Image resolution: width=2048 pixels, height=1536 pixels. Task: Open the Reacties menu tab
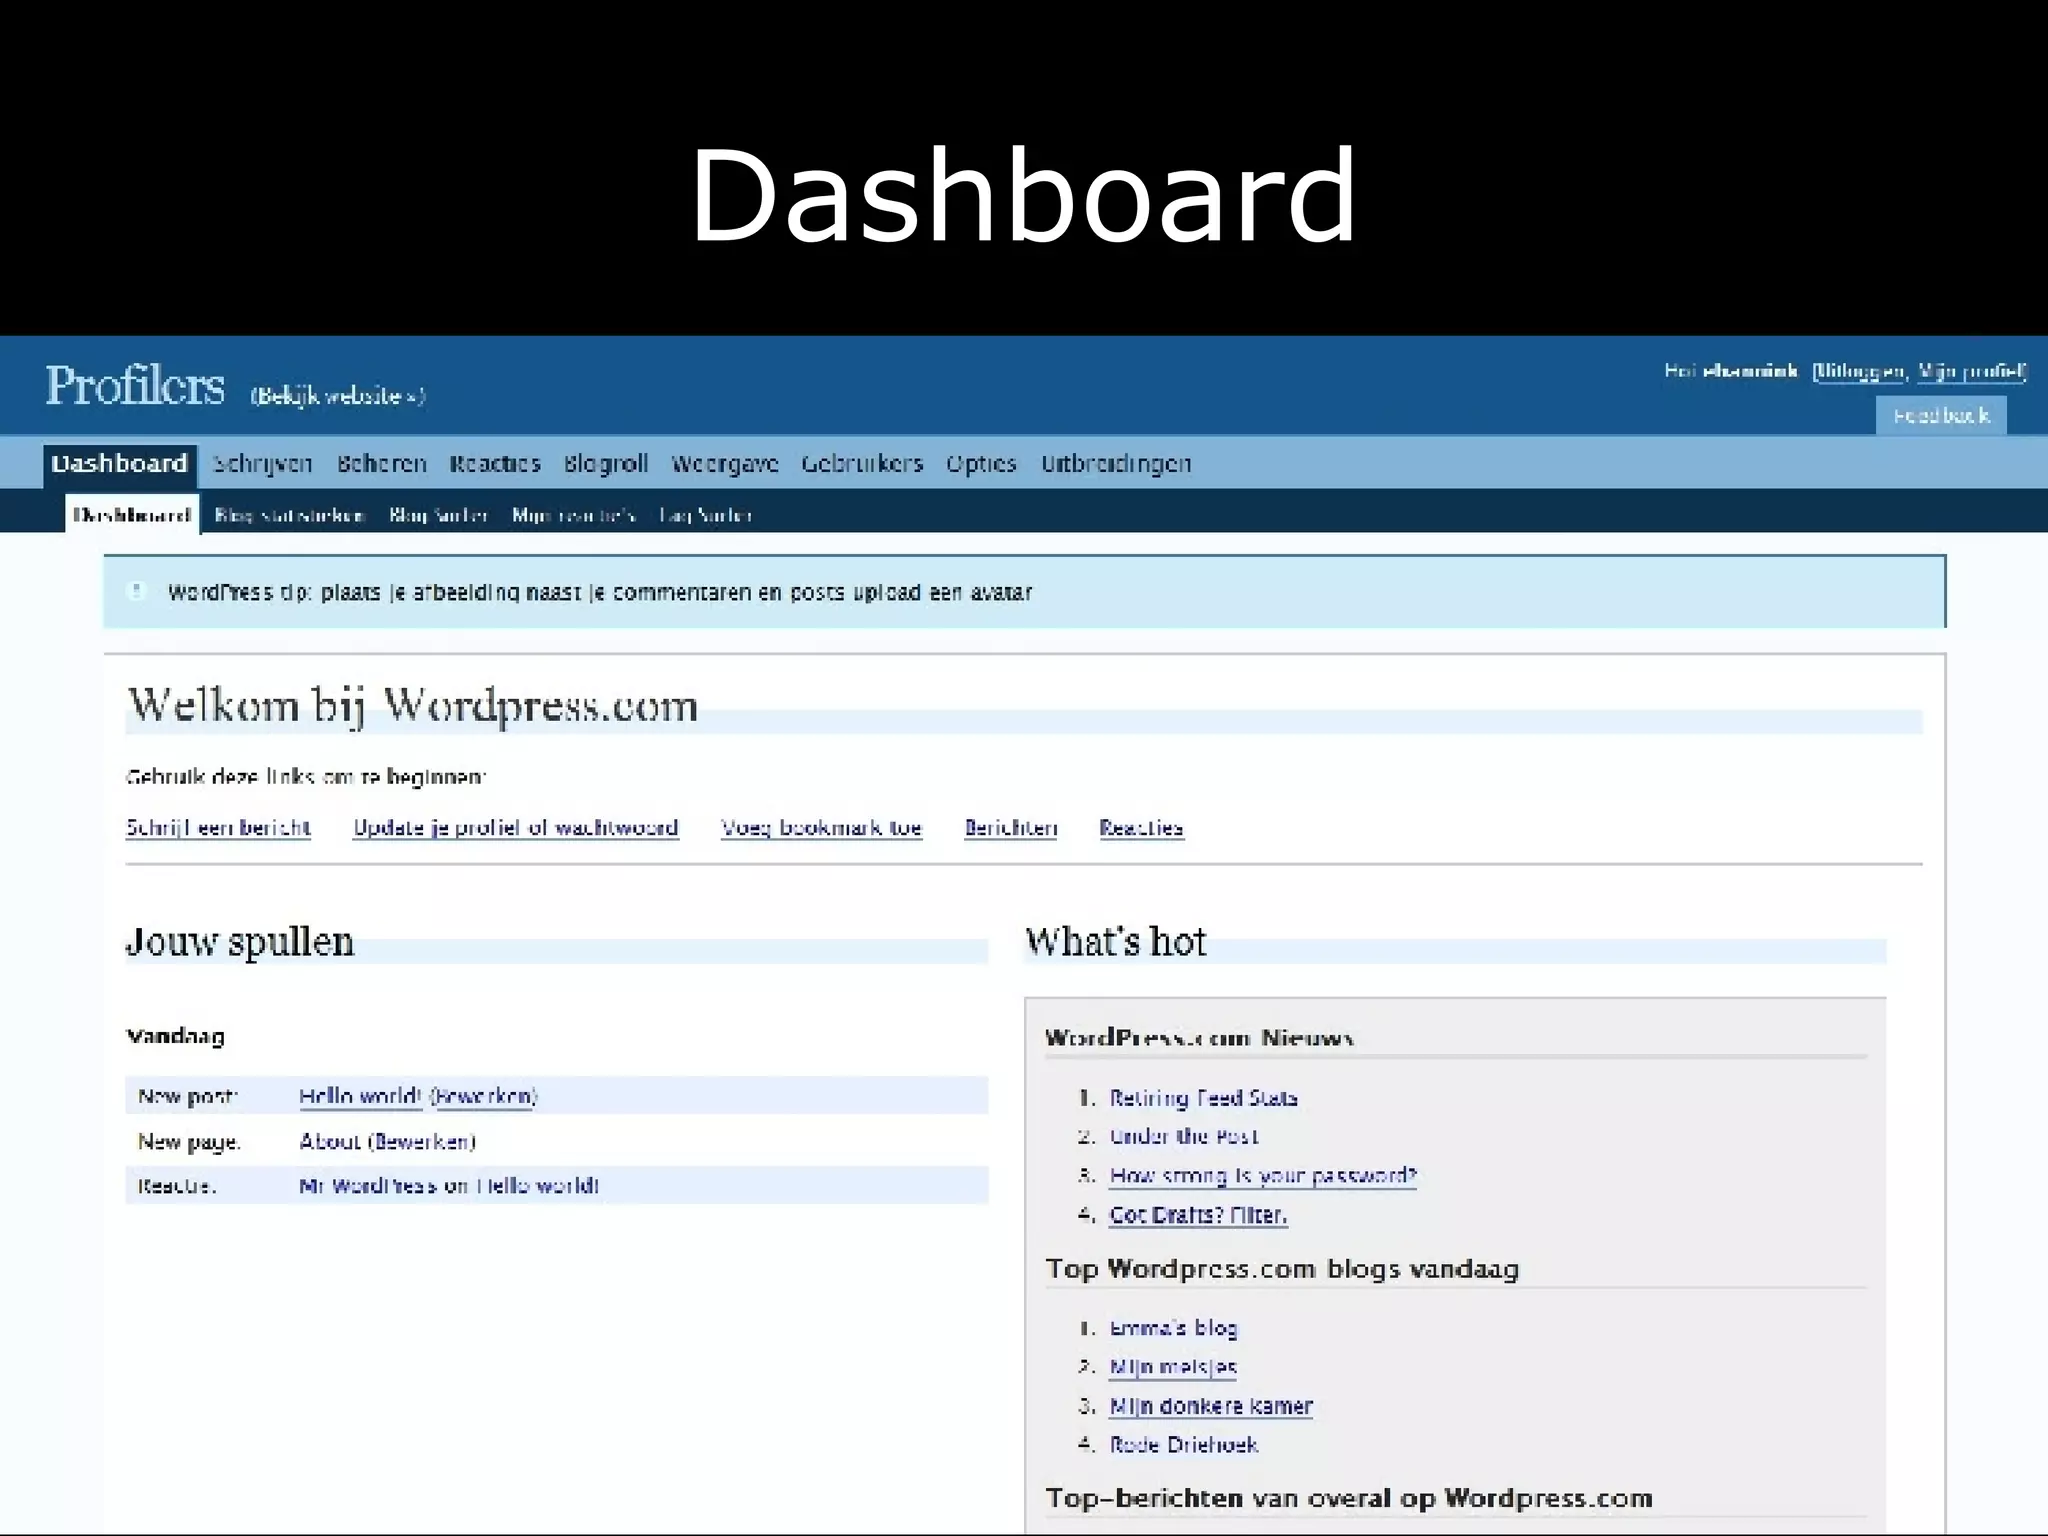pyautogui.click(x=495, y=464)
